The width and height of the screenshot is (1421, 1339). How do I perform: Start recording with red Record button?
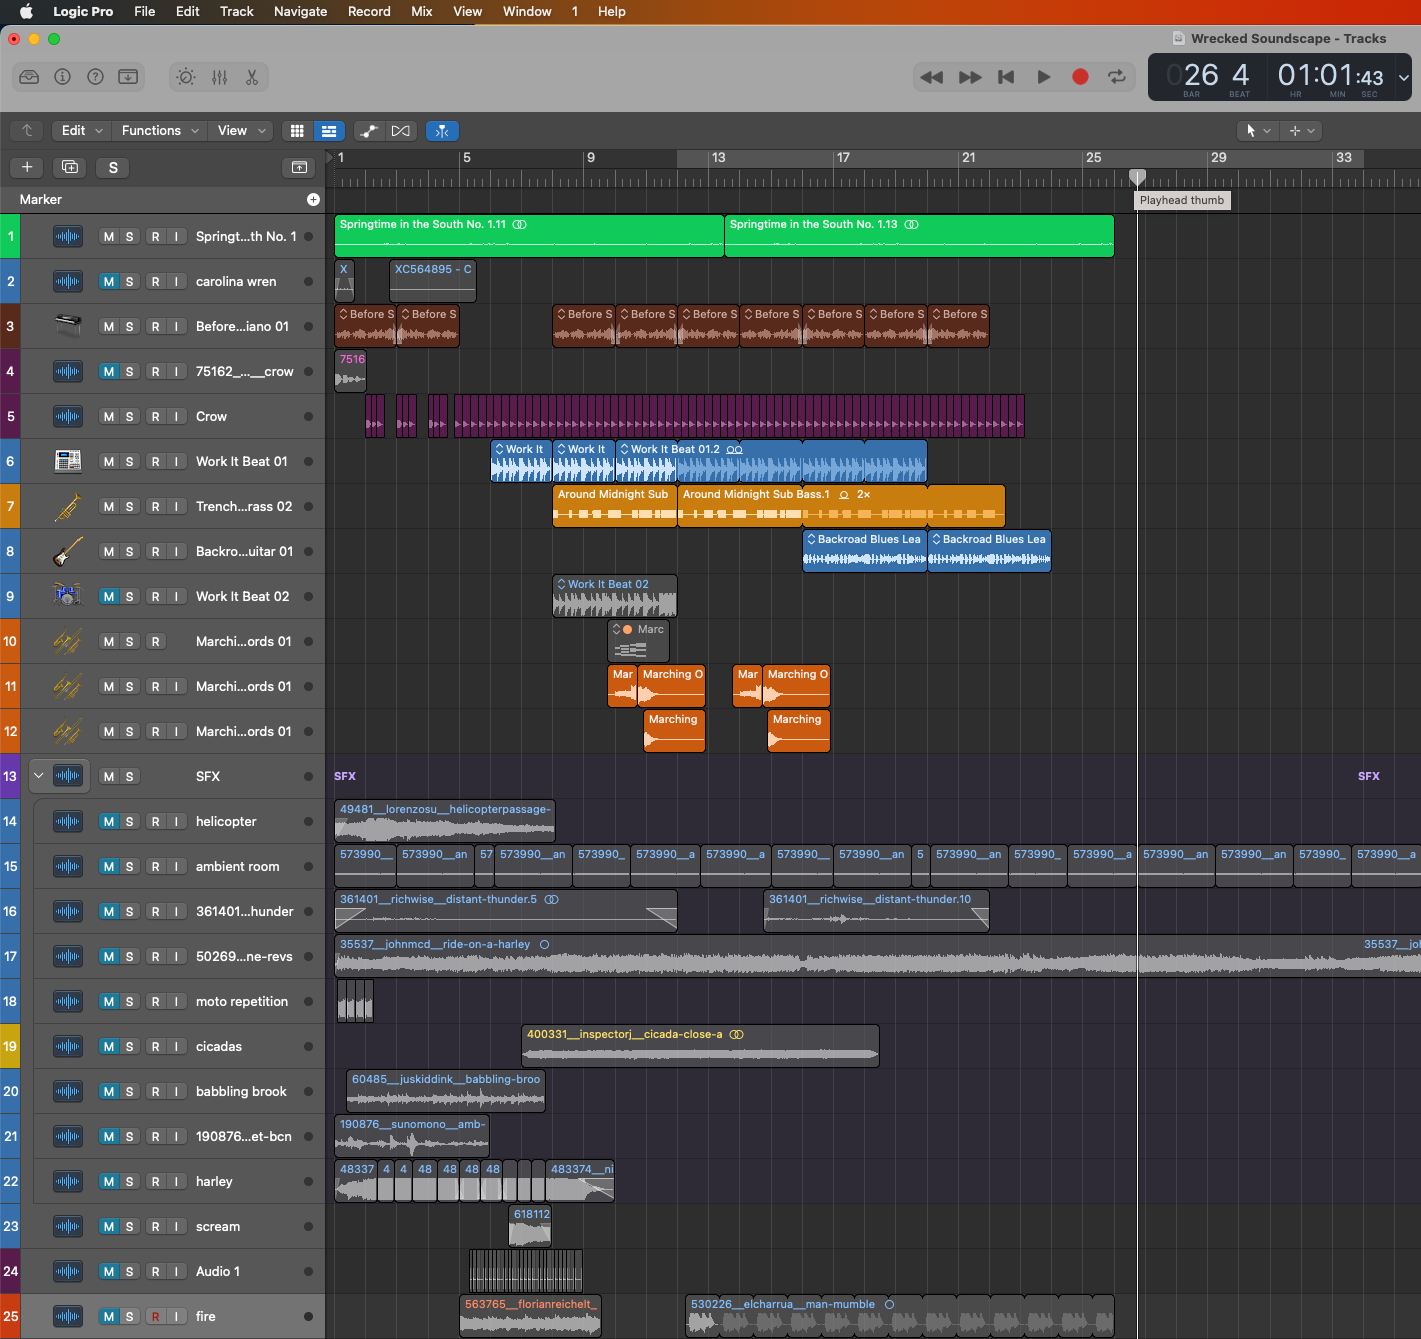click(1080, 77)
